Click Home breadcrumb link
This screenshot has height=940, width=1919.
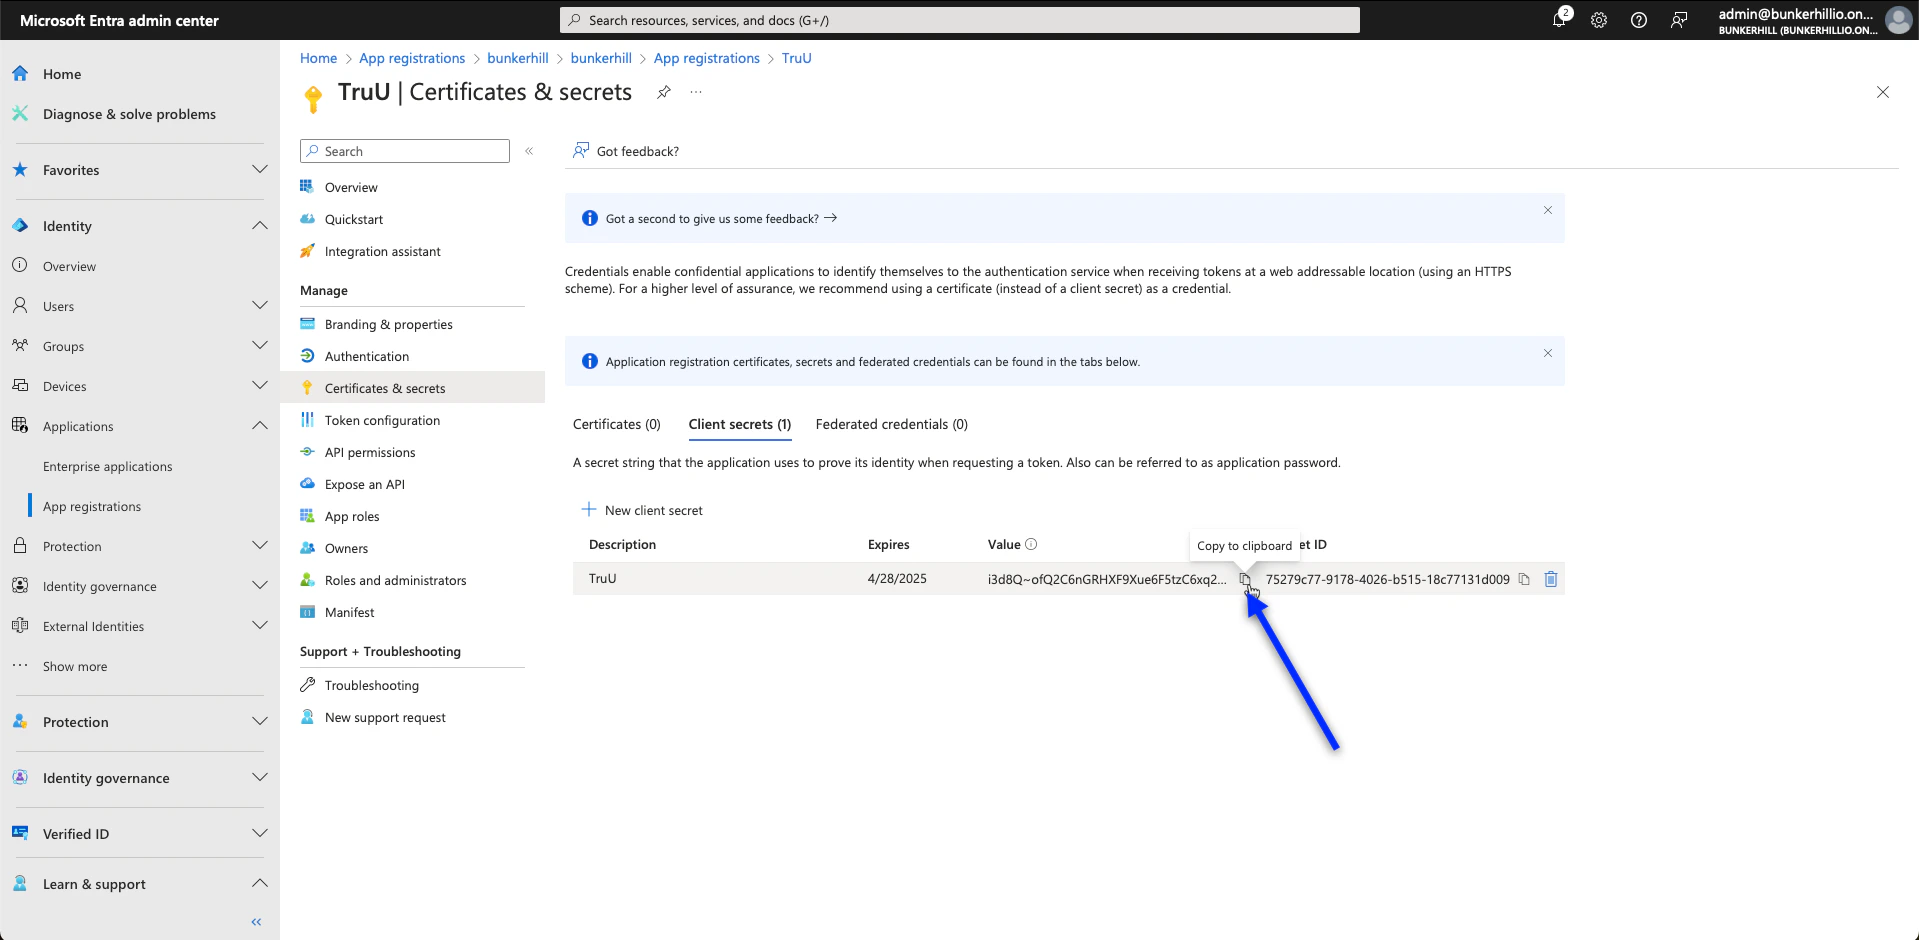[318, 58]
